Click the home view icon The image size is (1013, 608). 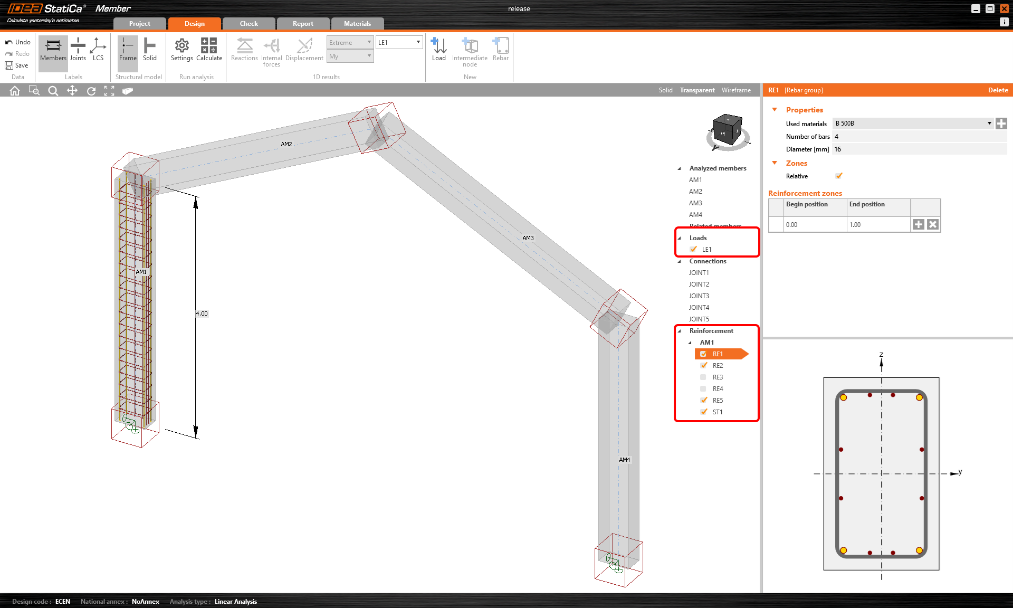(x=15, y=90)
